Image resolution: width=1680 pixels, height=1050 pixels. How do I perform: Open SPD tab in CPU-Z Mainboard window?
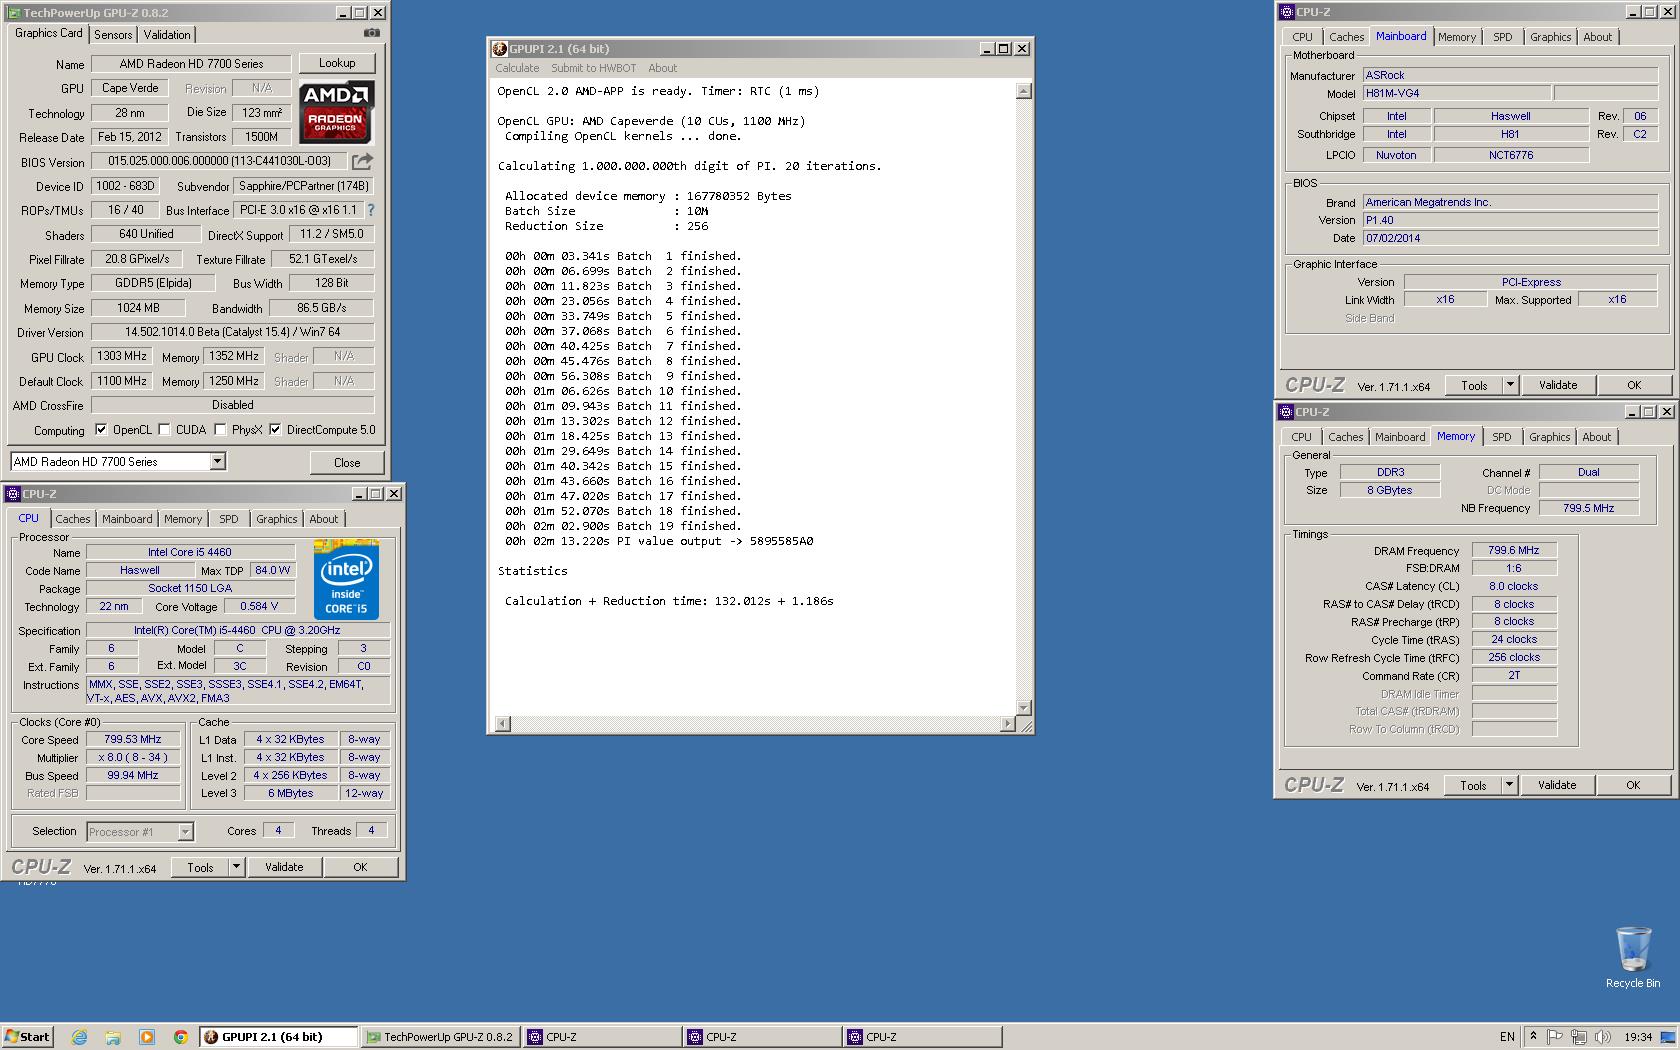click(x=1503, y=37)
